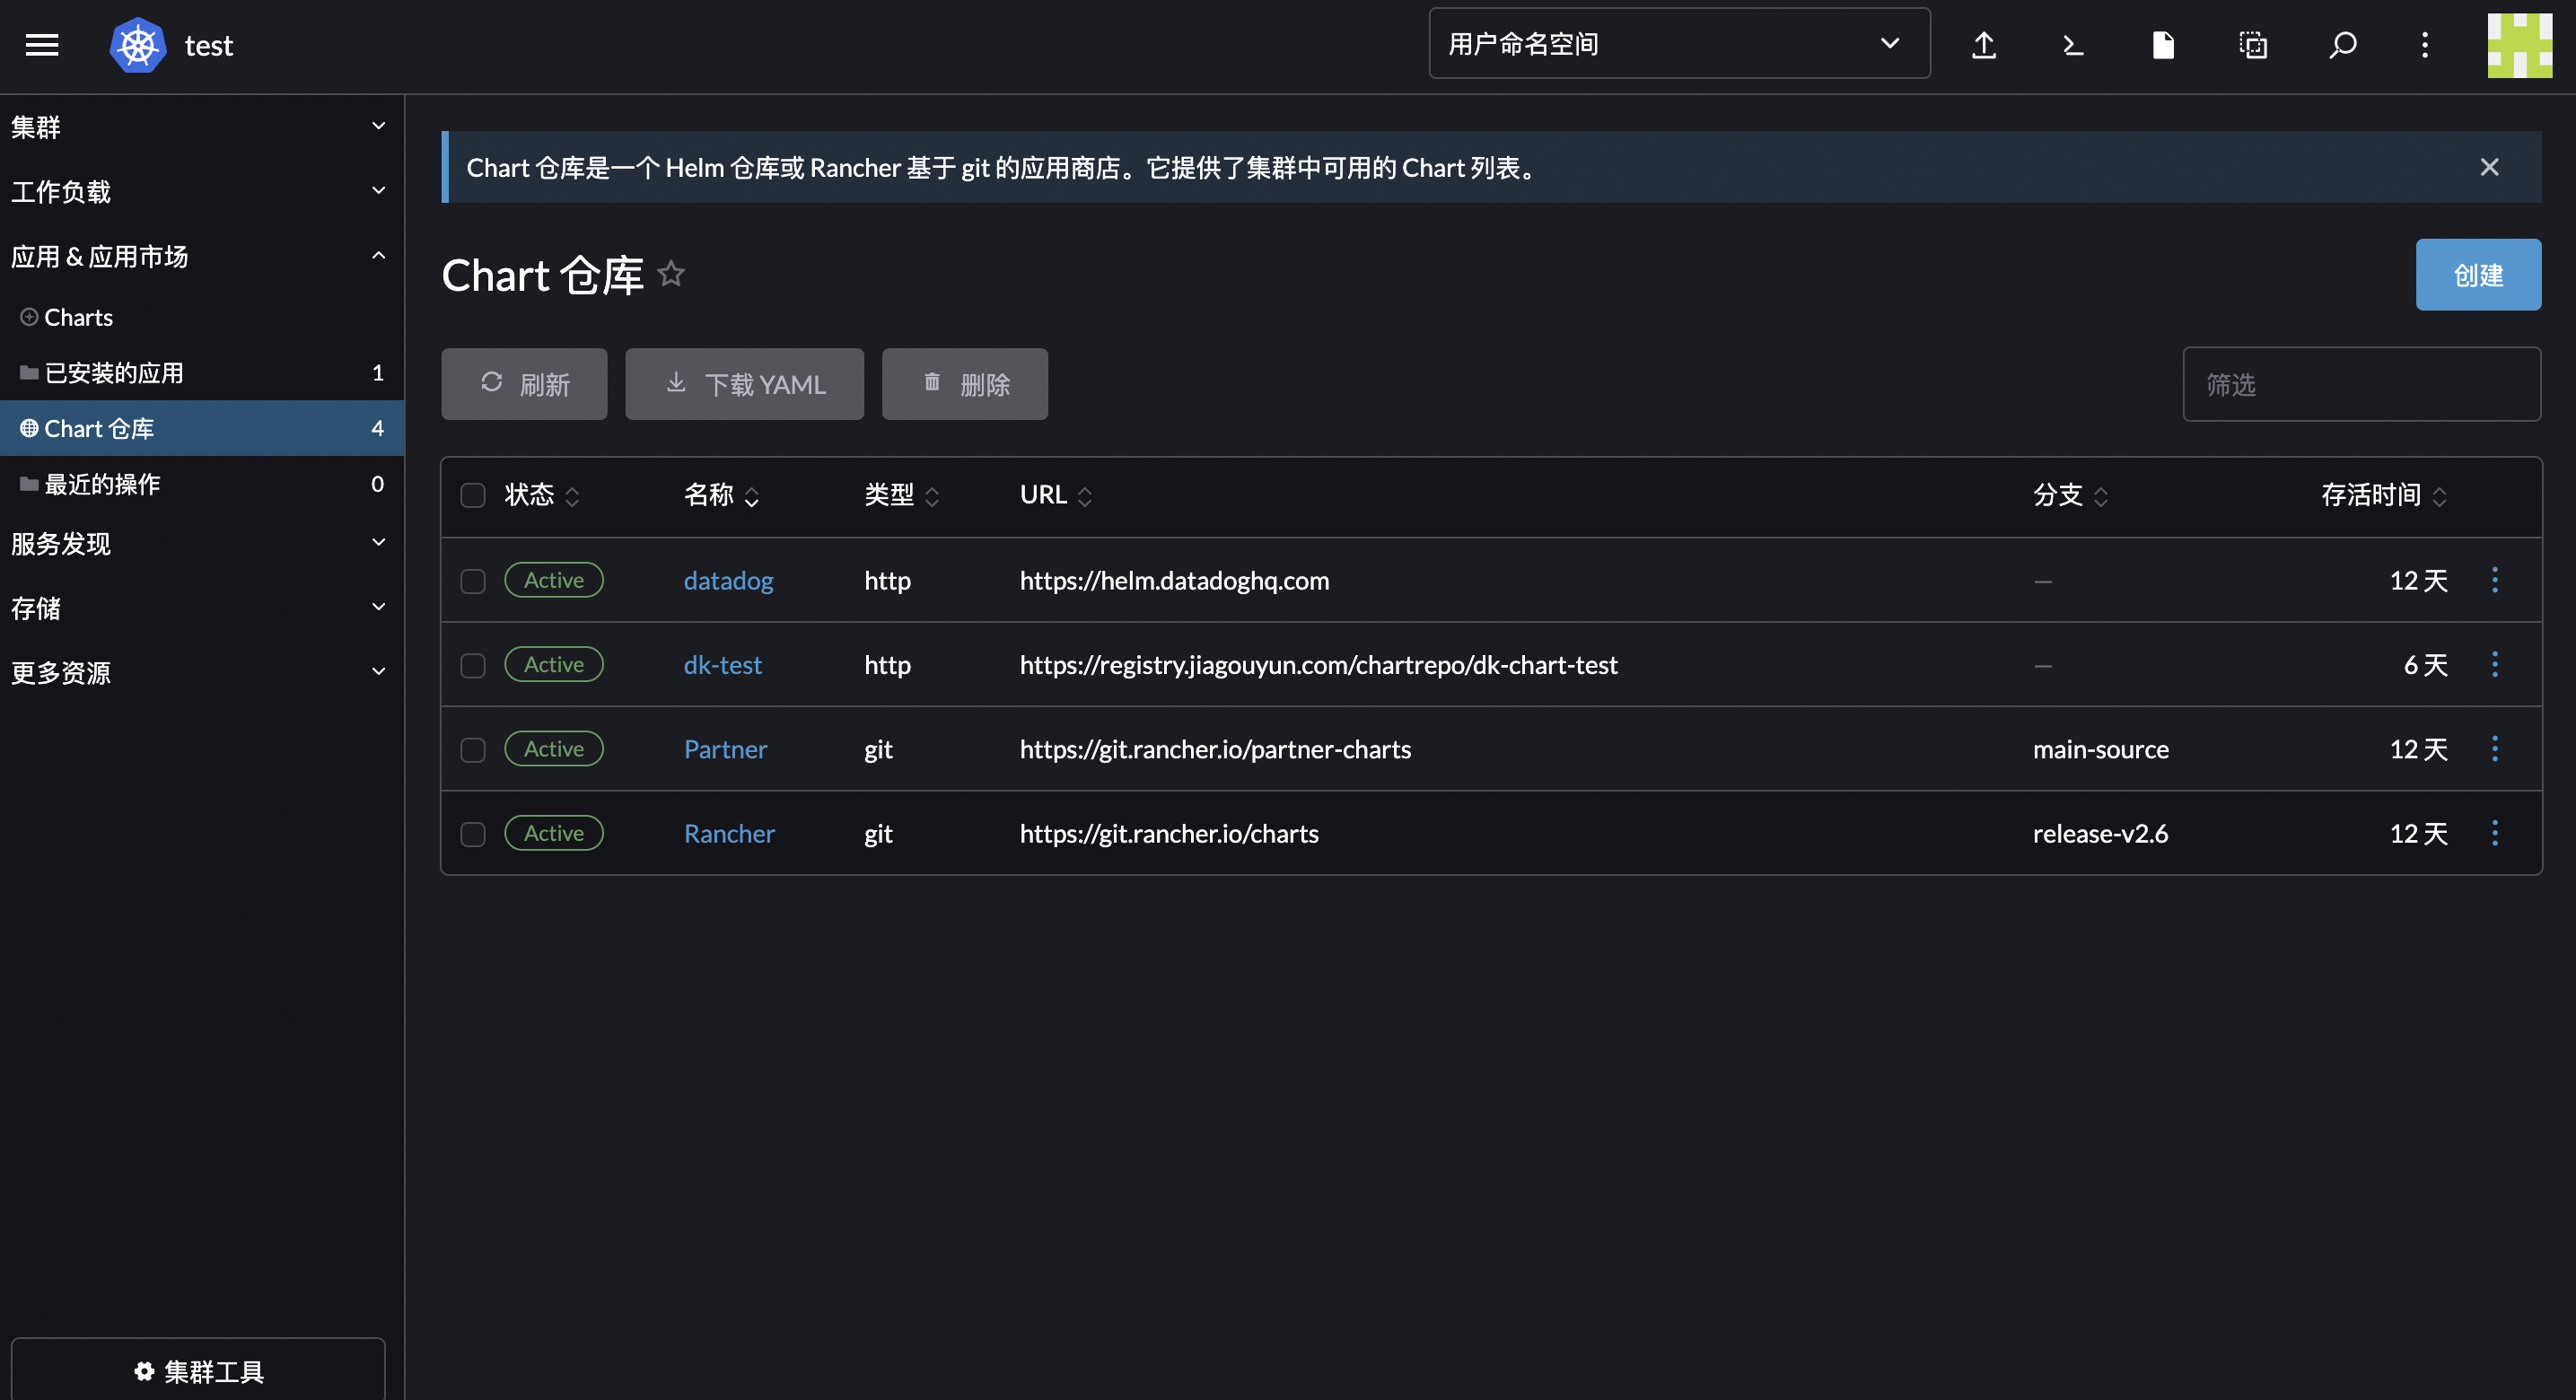Open the Partner repository link
2576x1400 pixels.
[x=725, y=748]
